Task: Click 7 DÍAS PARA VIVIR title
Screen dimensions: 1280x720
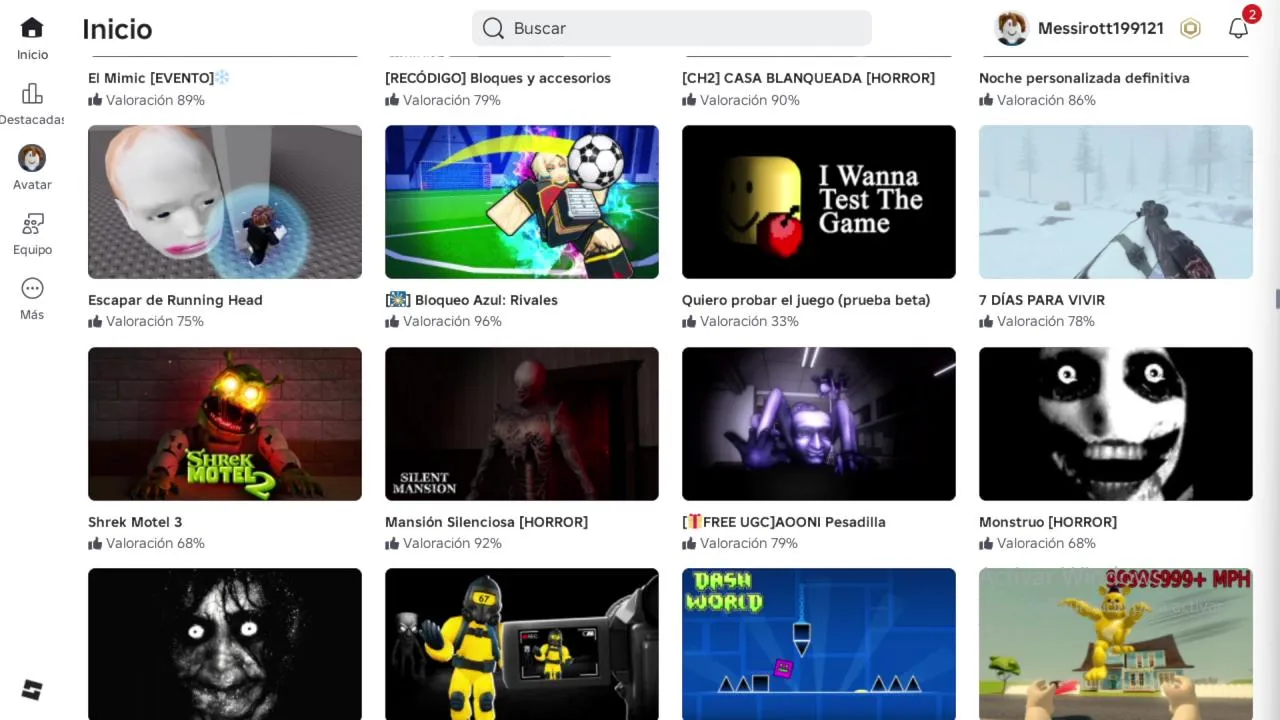Action: 1042,300
